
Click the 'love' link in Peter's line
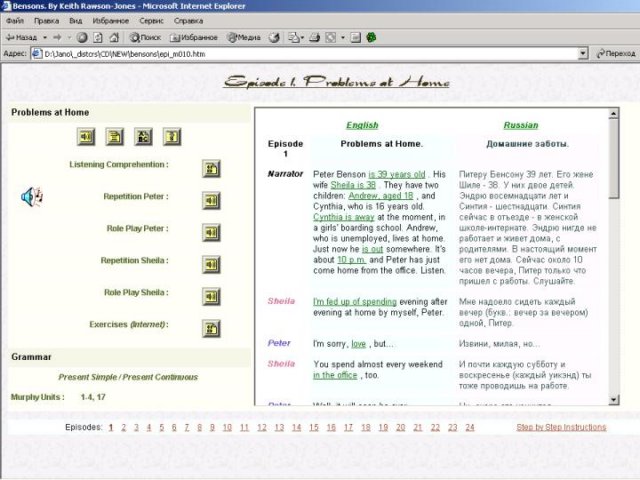pyautogui.click(x=358, y=344)
